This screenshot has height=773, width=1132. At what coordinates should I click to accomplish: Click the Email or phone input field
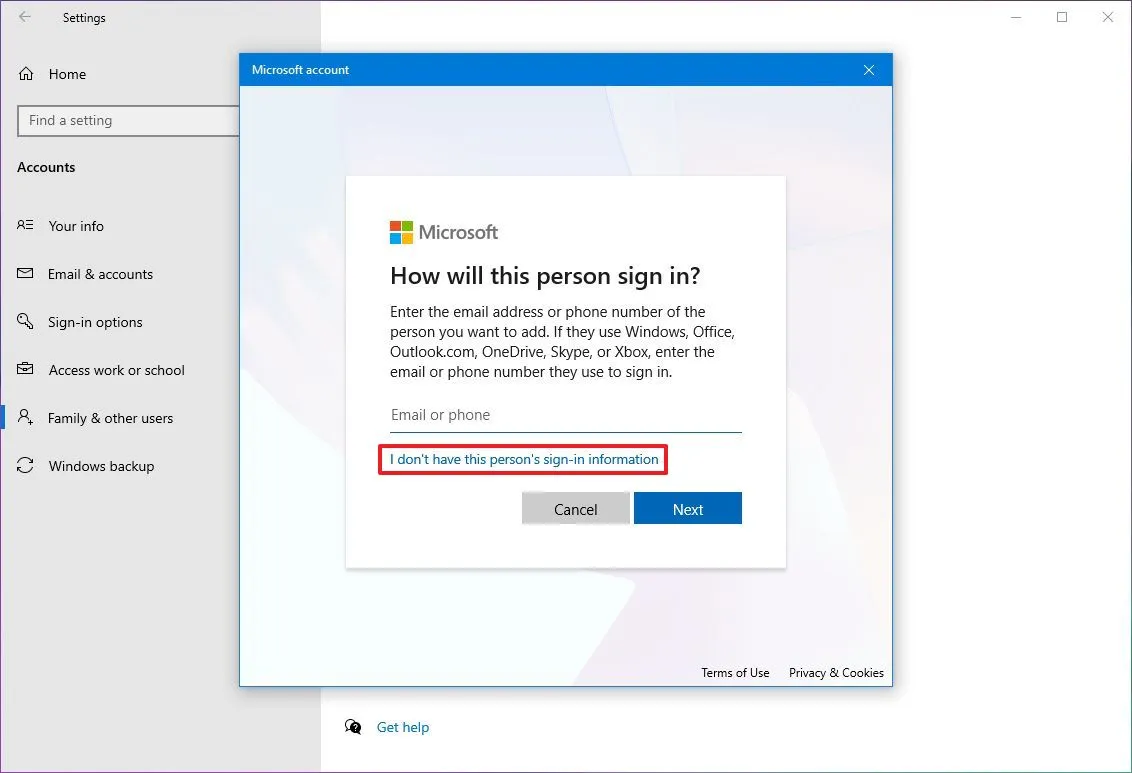click(565, 414)
